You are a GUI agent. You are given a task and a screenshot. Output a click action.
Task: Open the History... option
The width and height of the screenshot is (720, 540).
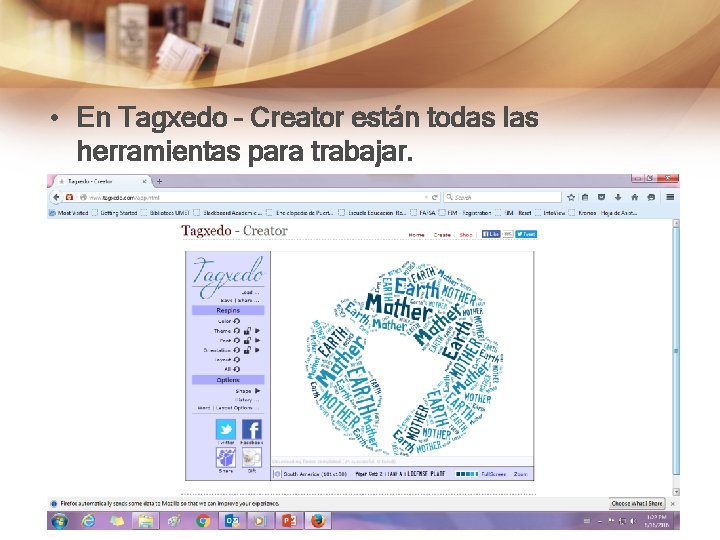coord(247,400)
